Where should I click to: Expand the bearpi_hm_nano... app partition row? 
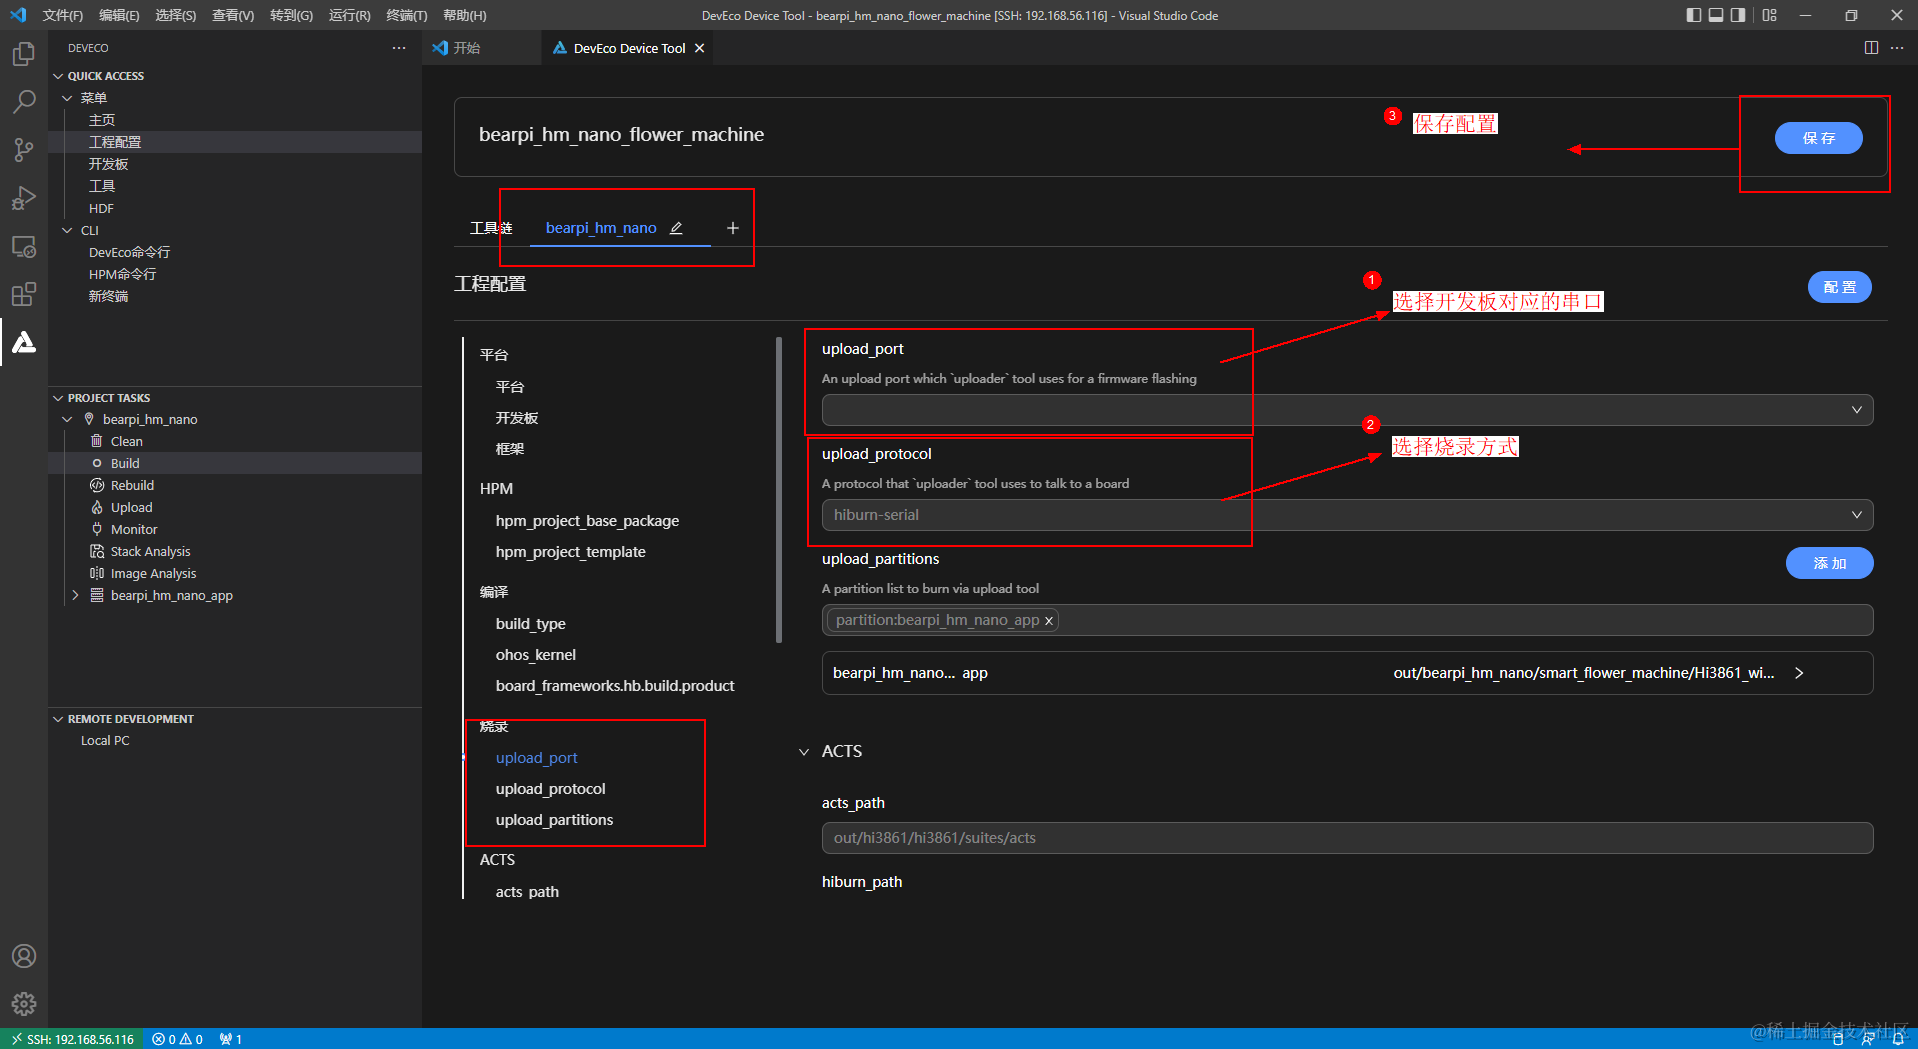(1799, 673)
